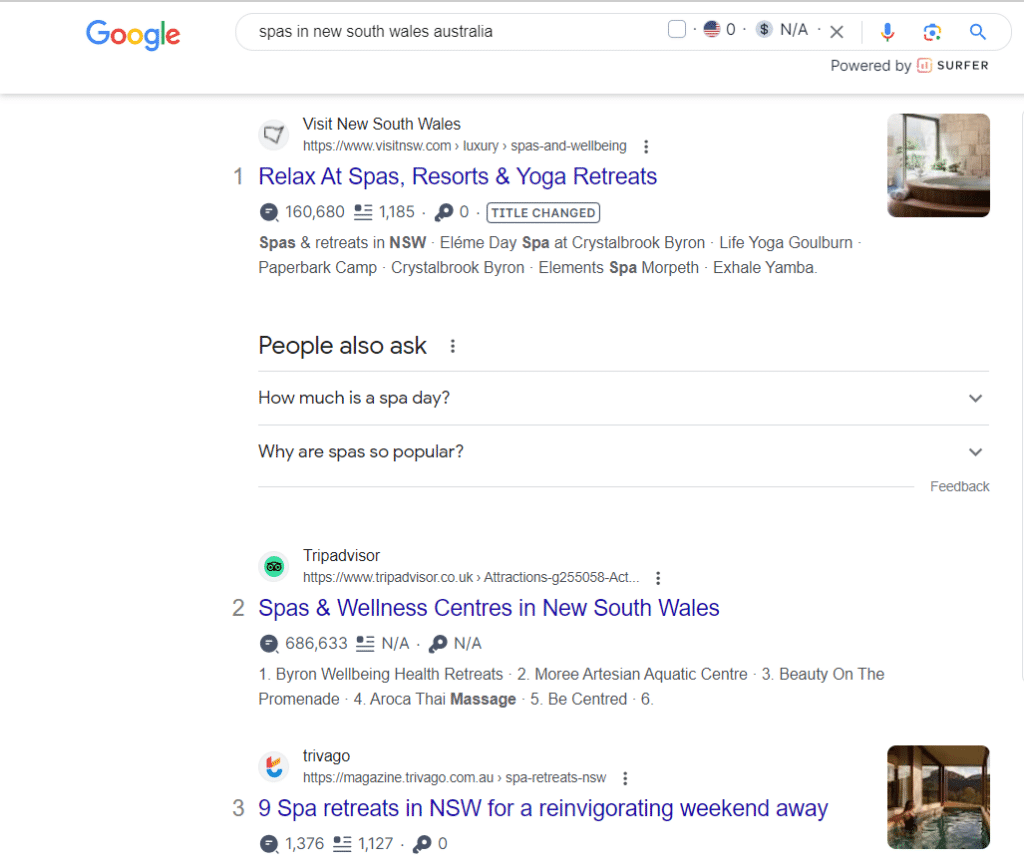Open more options for visitnsw.com result

pos(646,146)
